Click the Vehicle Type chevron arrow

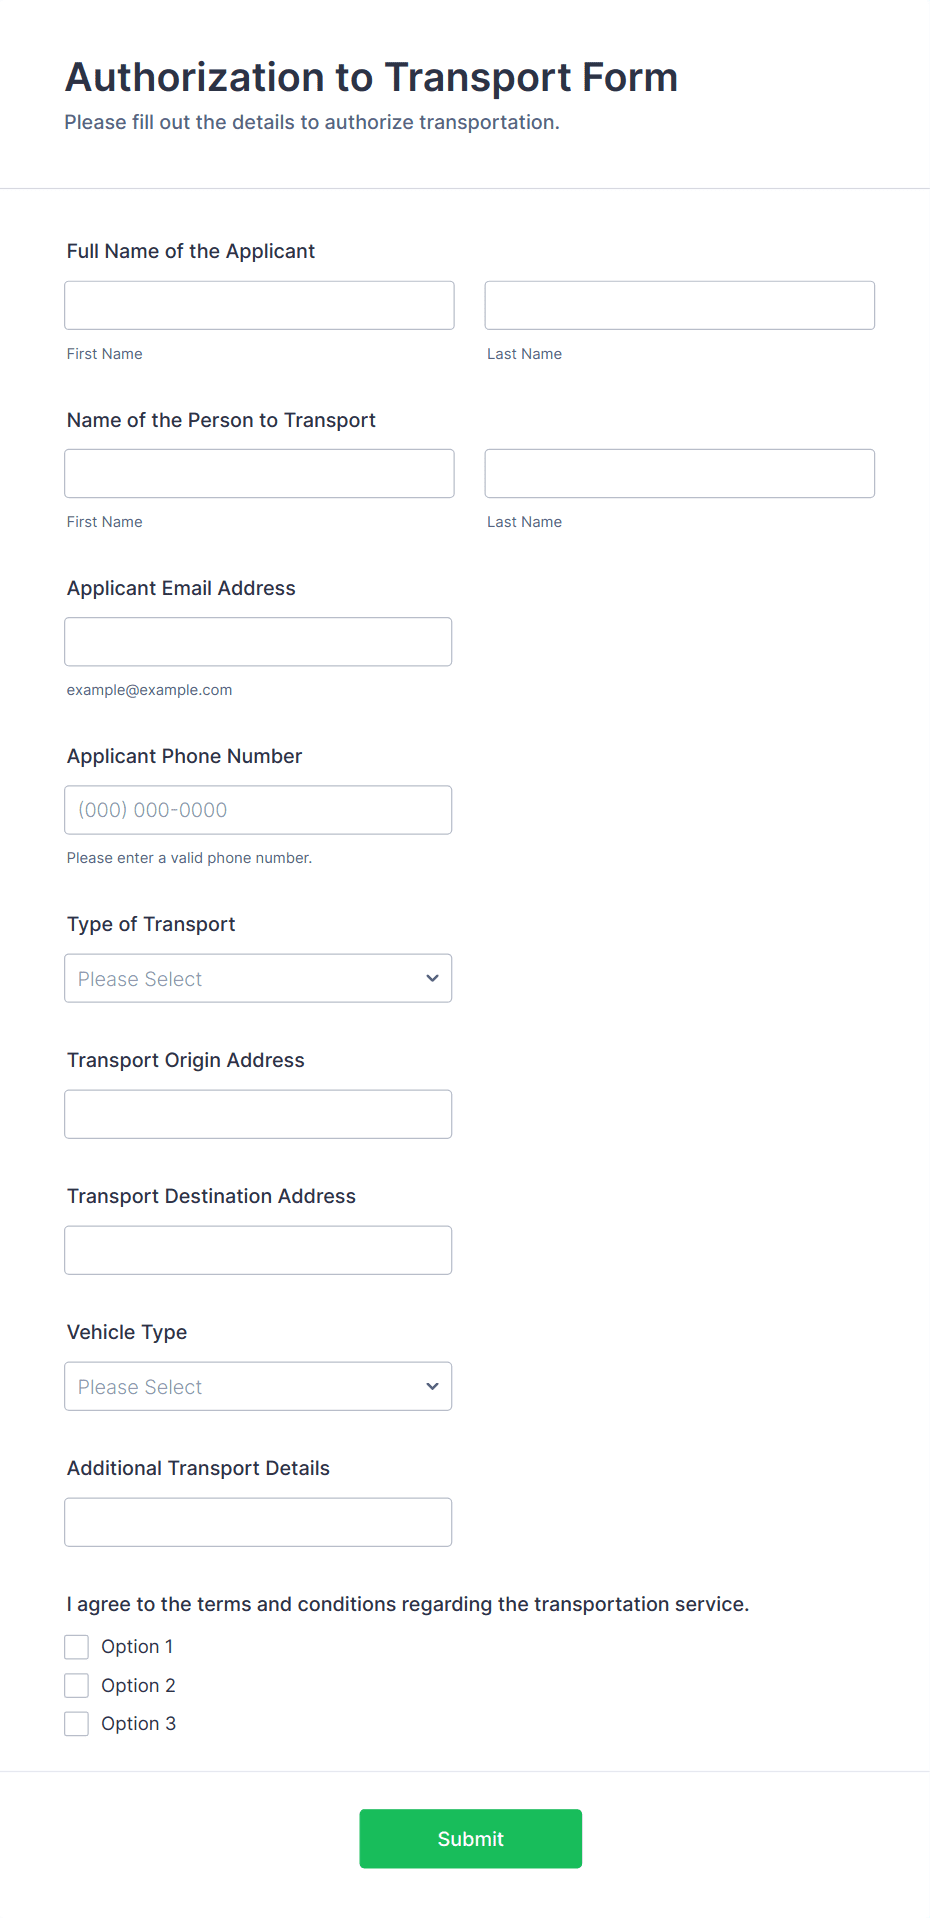click(x=432, y=1386)
